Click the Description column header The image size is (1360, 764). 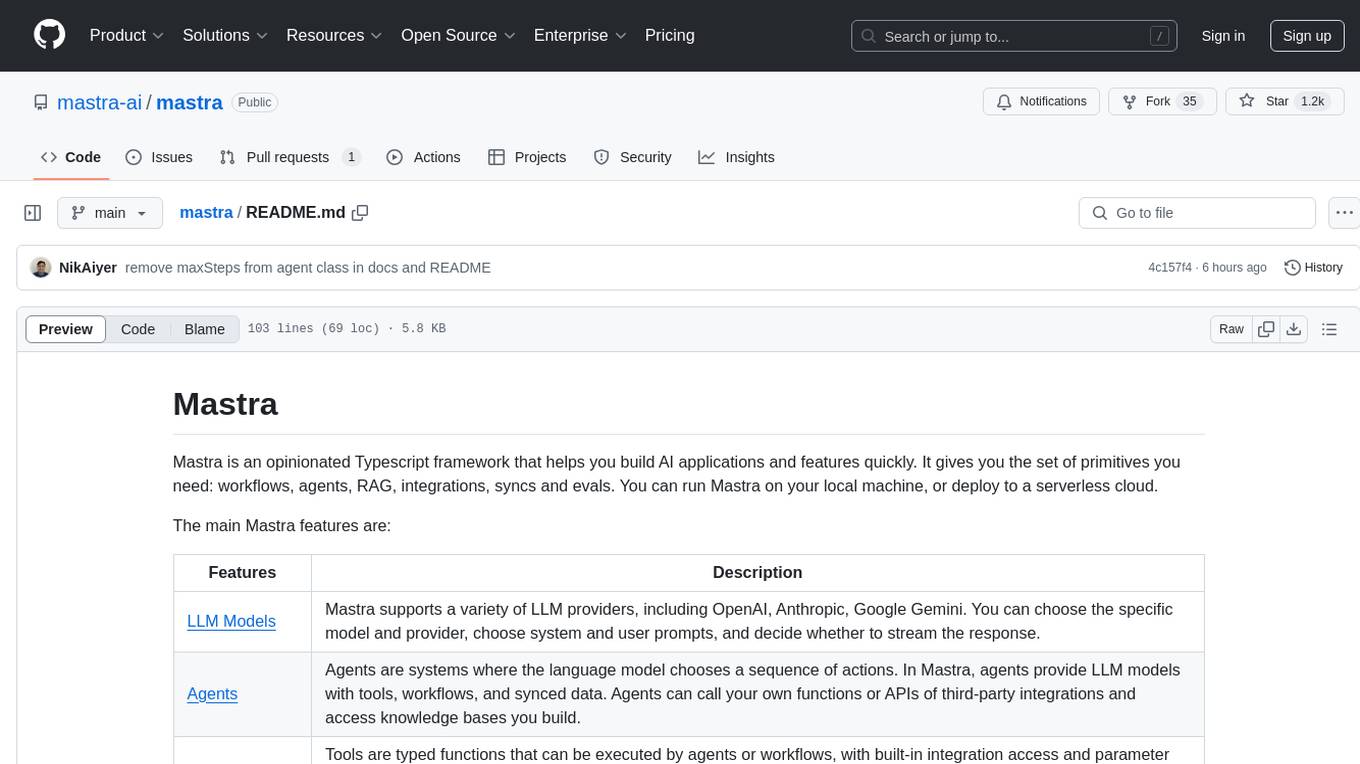[757, 572]
